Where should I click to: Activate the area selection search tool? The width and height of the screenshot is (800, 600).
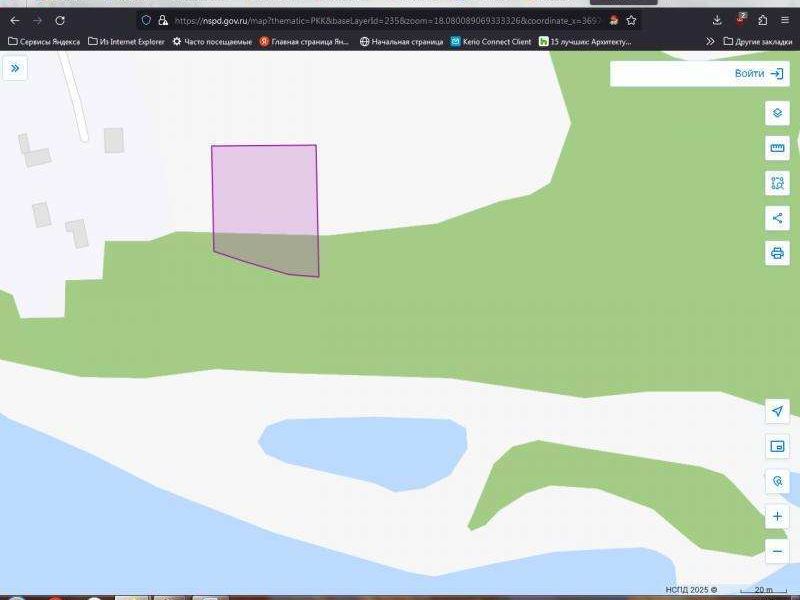click(x=777, y=183)
